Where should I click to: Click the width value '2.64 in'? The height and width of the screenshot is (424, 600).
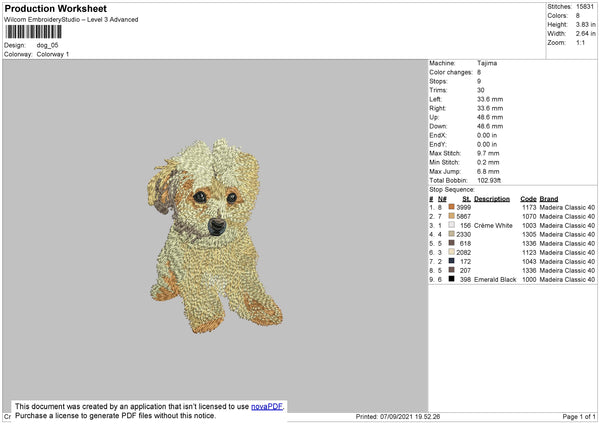585,34
